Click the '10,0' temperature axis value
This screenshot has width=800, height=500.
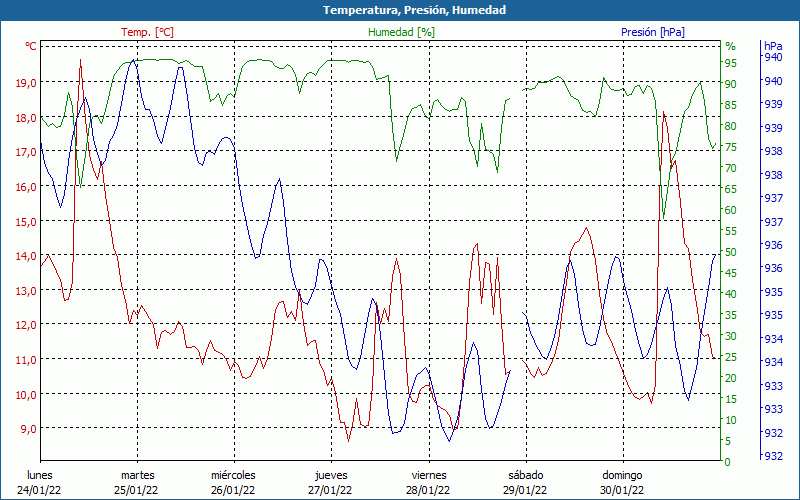click(27, 394)
